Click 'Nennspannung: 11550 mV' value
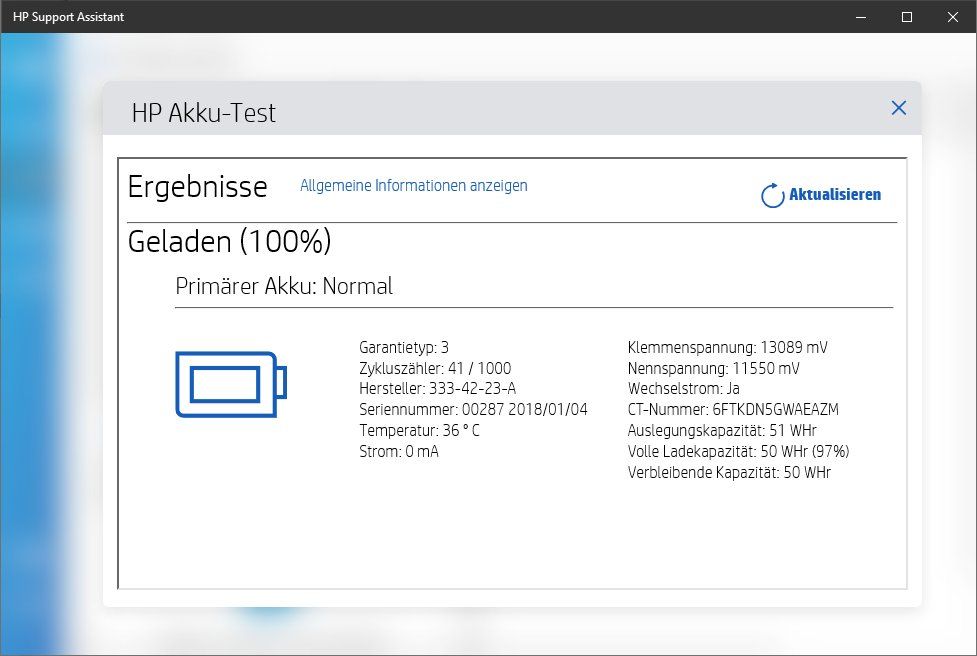Viewport: 977px width, 656px height. point(713,368)
